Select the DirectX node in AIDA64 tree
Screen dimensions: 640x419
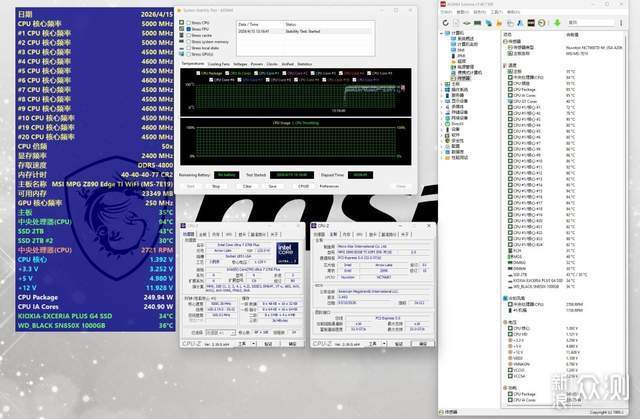click(453, 124)
